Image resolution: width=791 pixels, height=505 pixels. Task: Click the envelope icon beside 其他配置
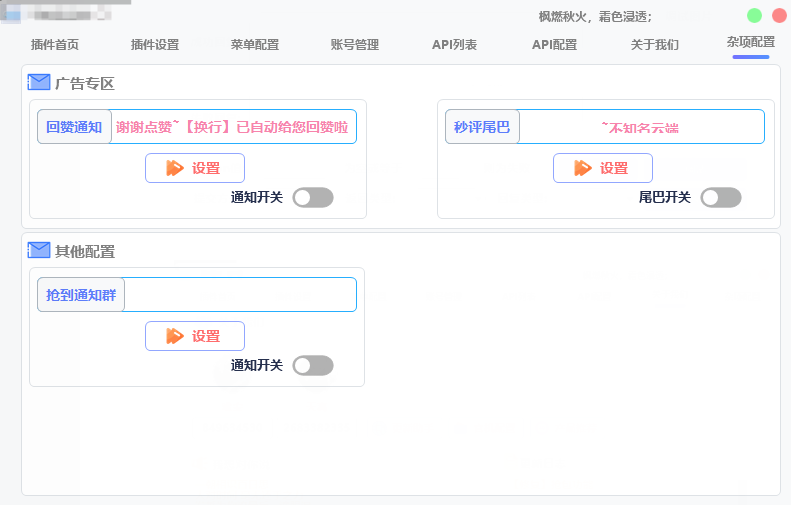coord(39,250)
